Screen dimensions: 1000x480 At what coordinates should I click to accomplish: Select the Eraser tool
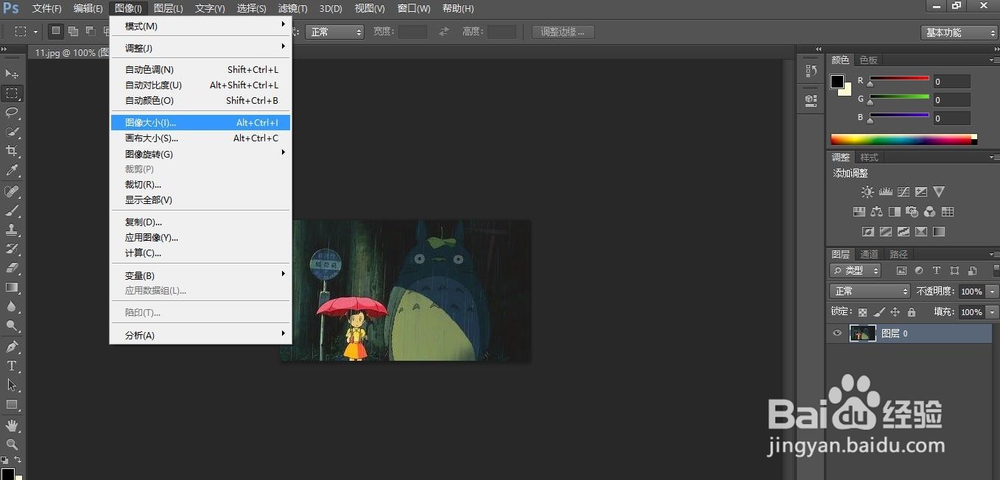coord(11,268)
